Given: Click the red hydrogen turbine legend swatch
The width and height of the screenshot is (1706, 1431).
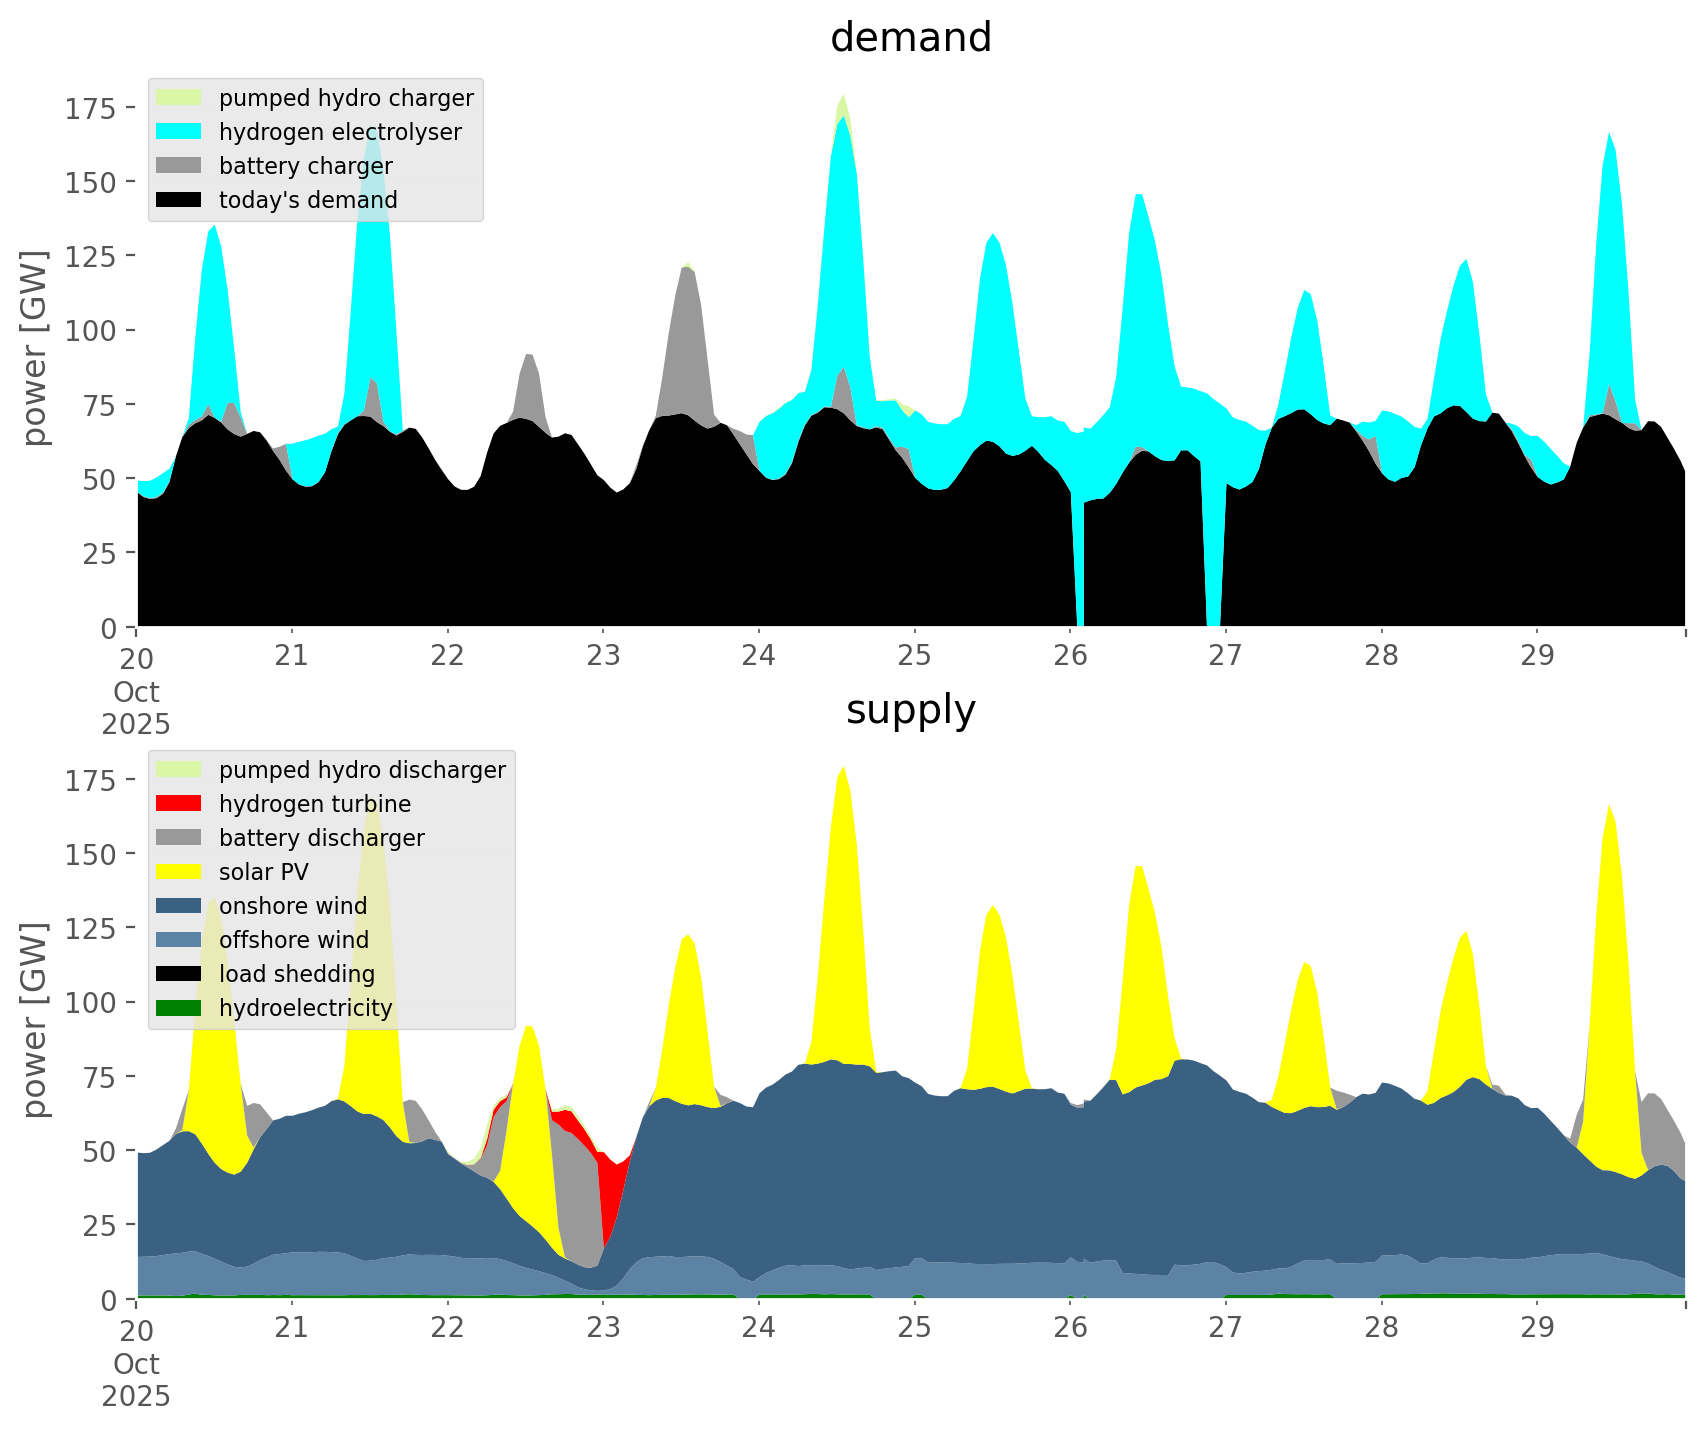Looking at the screenshot, I should [179, 804].
